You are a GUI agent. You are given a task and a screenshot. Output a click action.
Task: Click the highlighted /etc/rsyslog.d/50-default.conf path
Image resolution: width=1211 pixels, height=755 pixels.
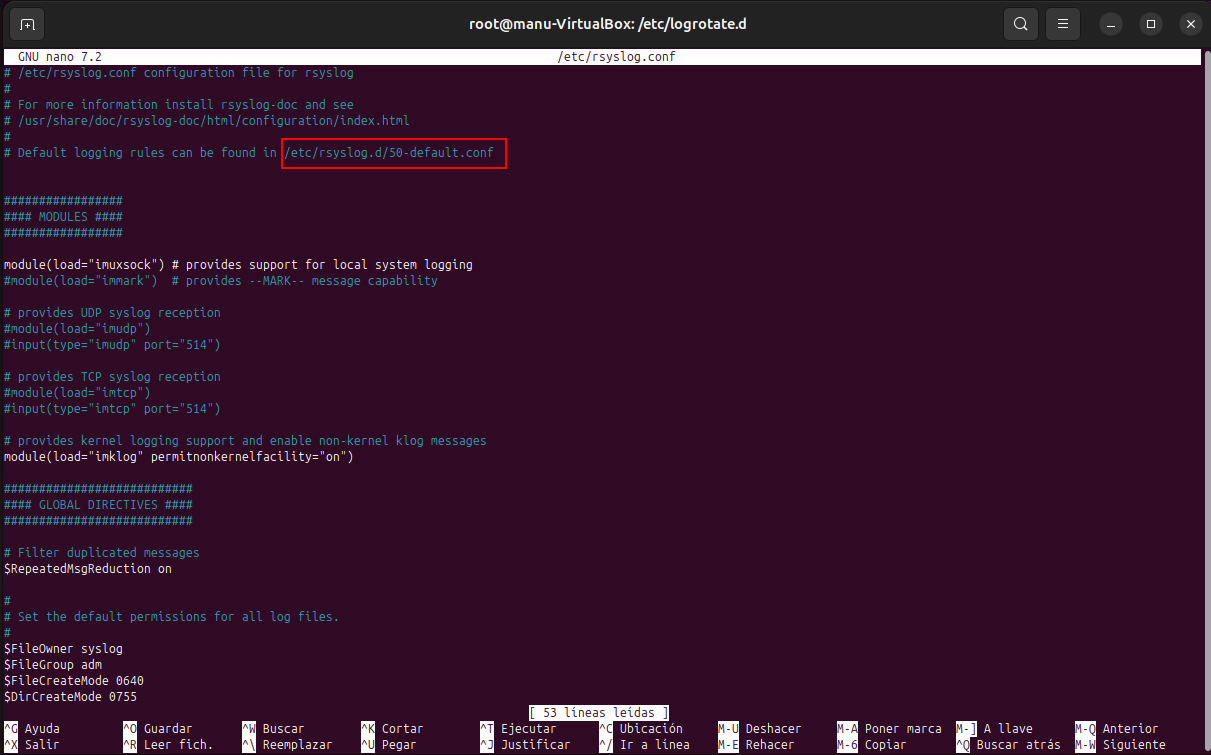394,153
